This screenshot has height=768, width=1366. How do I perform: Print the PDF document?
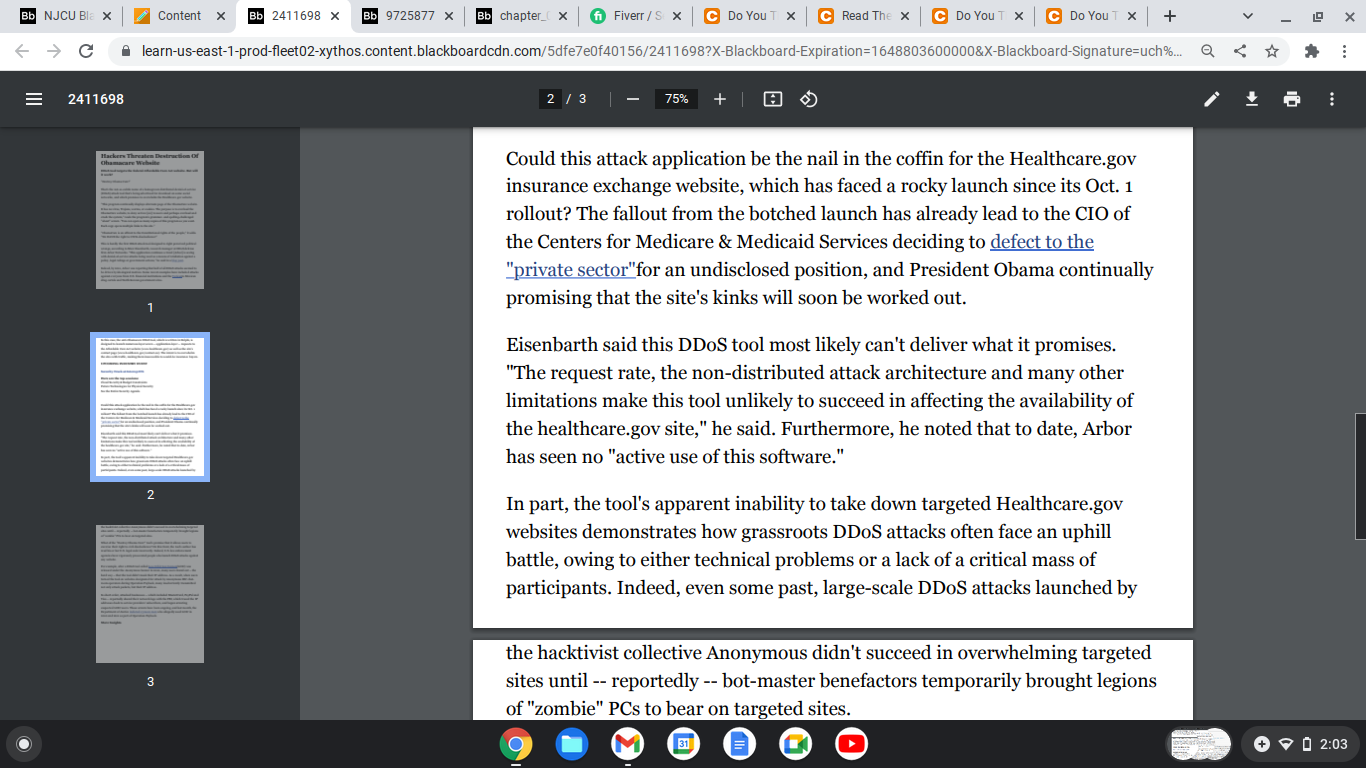pyautogui.click(x=1292, y=99)
